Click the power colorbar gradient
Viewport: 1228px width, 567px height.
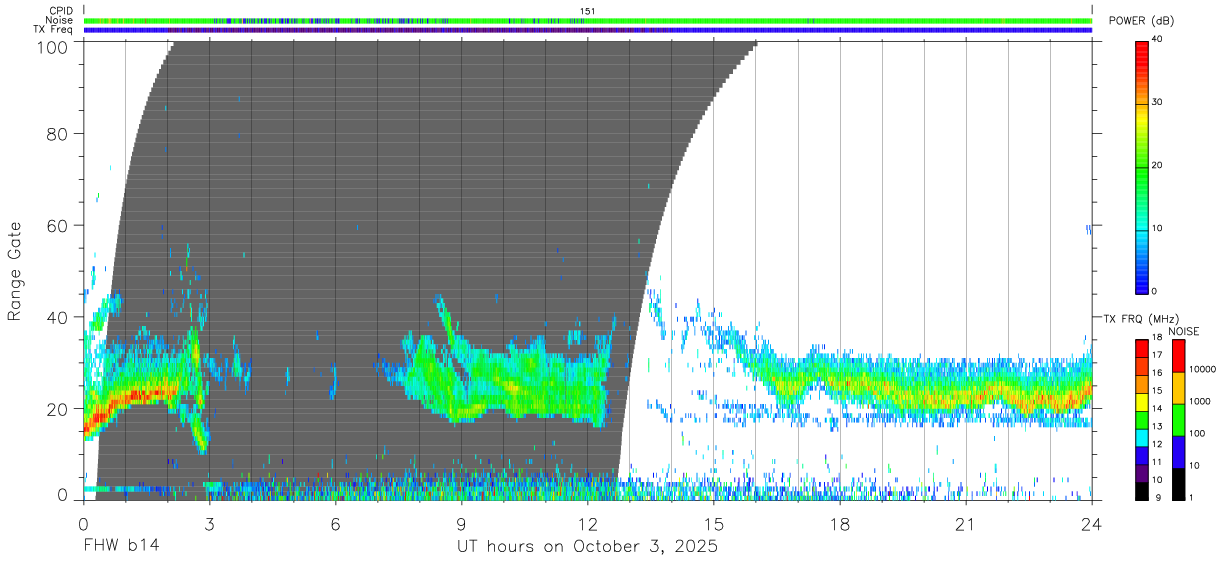pyautogui.click(x=1142, y=167)
